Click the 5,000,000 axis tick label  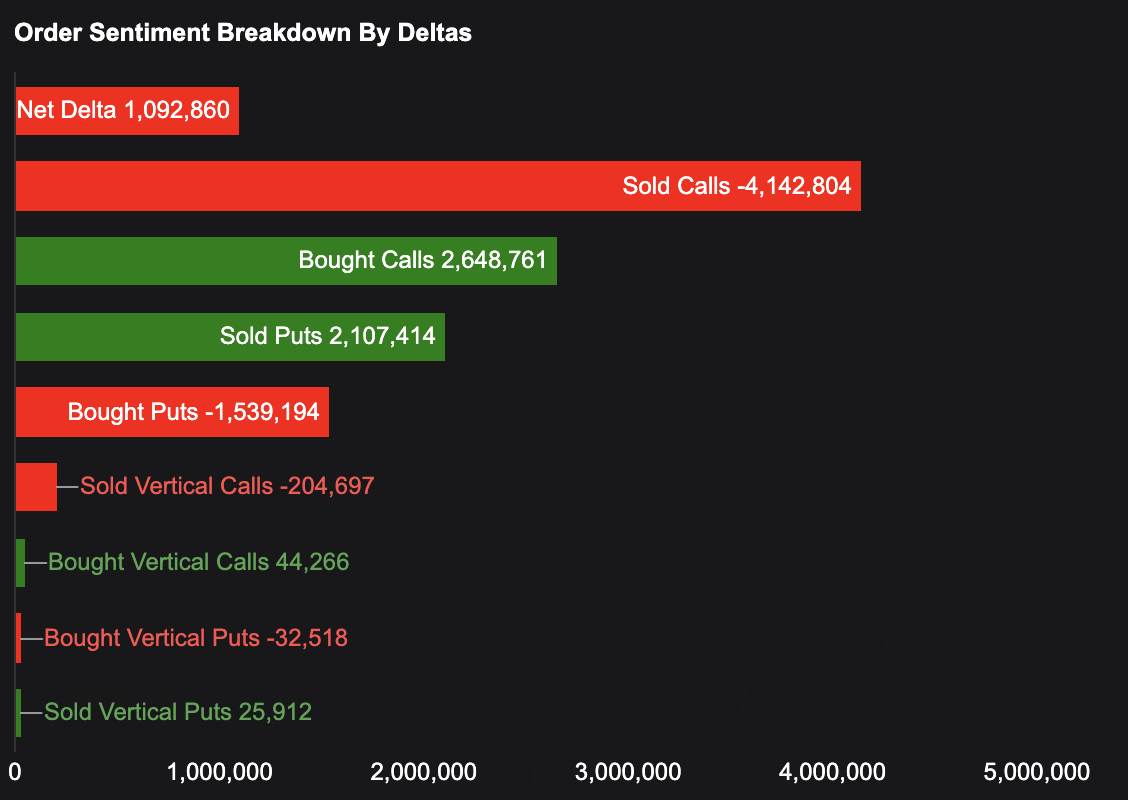(x=1036, y=771)
